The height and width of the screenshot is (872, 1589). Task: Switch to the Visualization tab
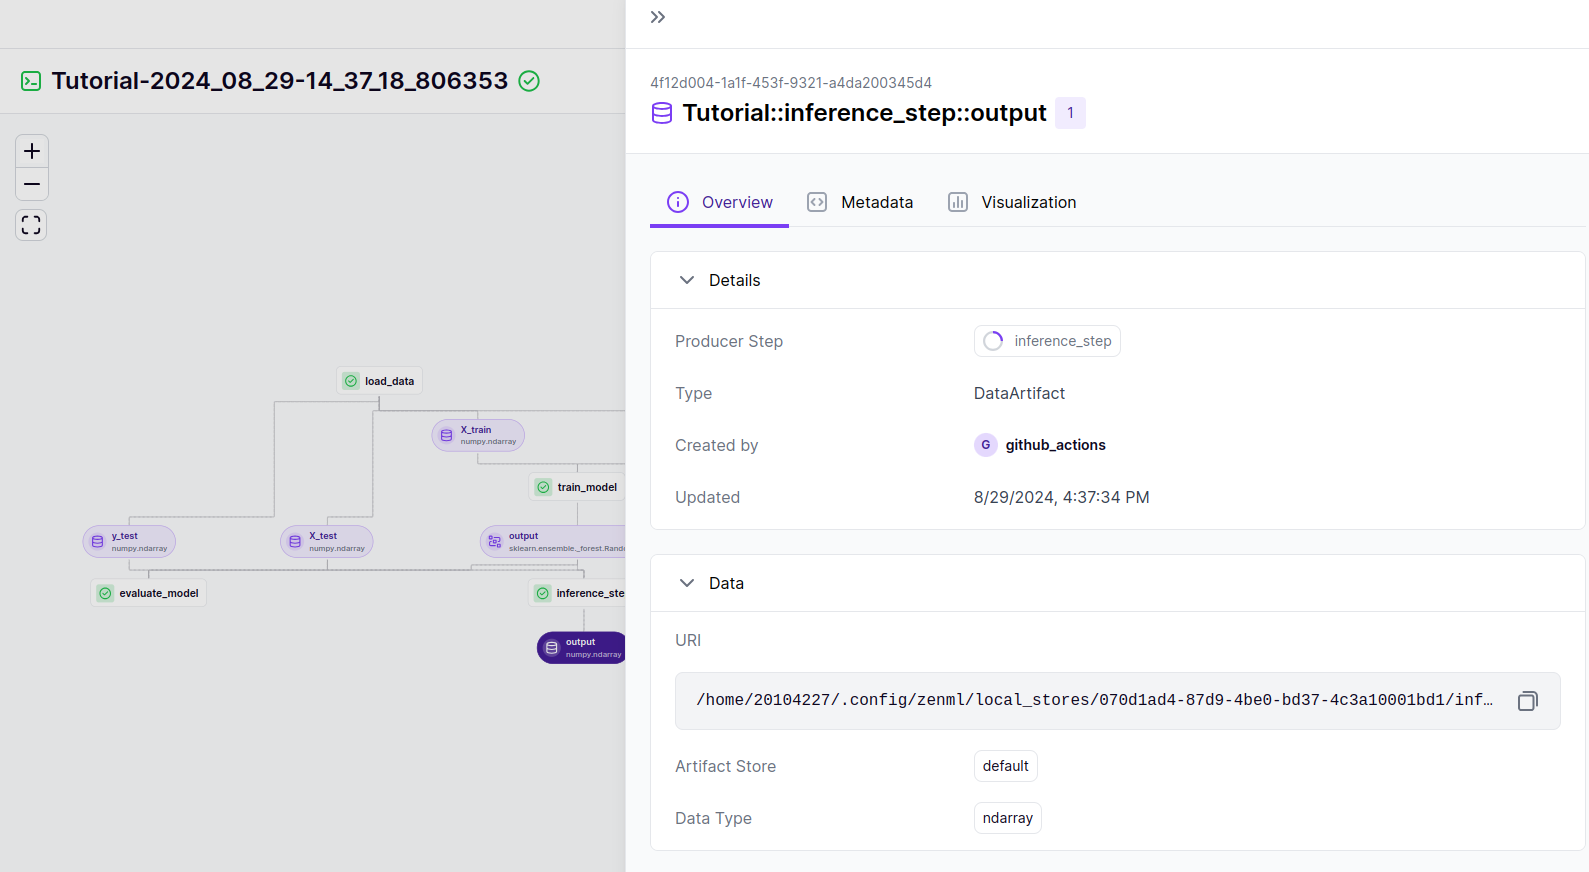click(1012, 202)
